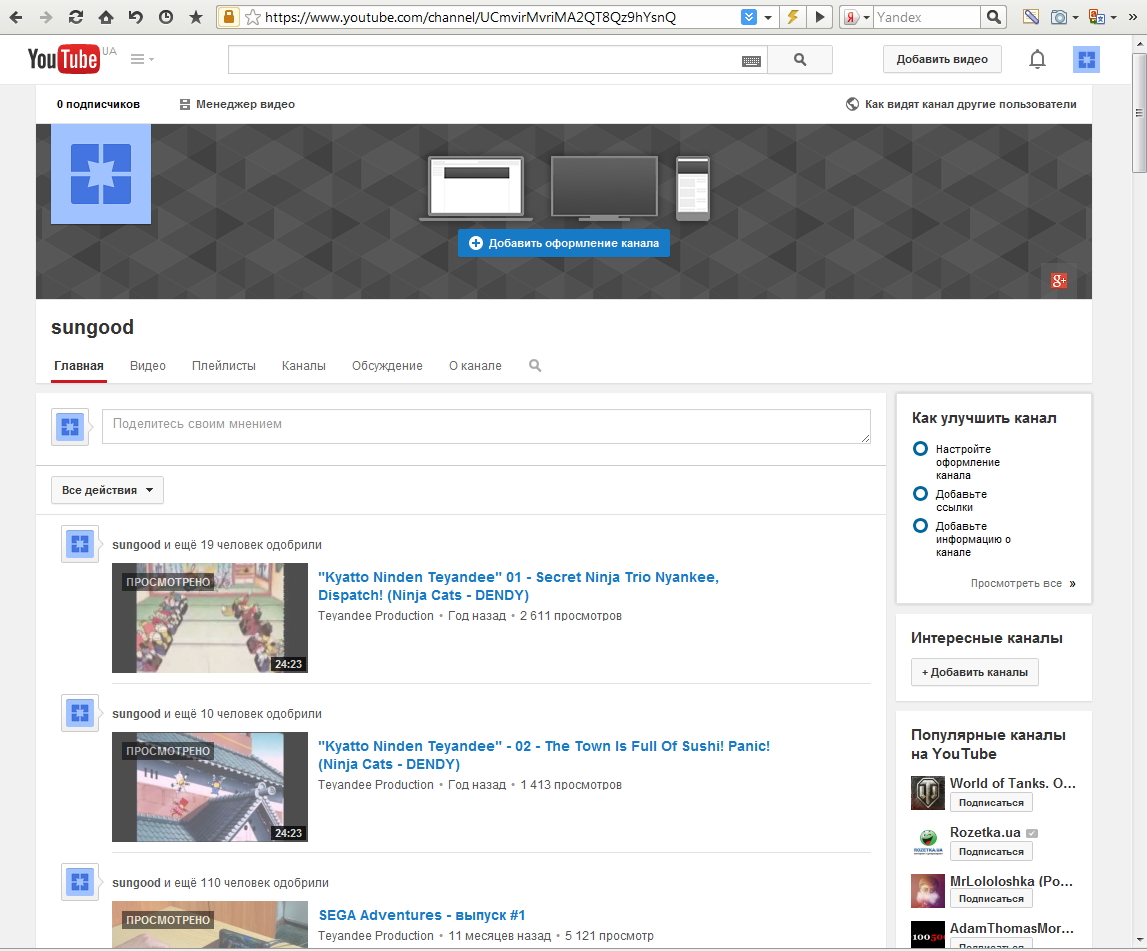
Task: Click the screenshot camera toolbar icon
Action: (1058, 17)
